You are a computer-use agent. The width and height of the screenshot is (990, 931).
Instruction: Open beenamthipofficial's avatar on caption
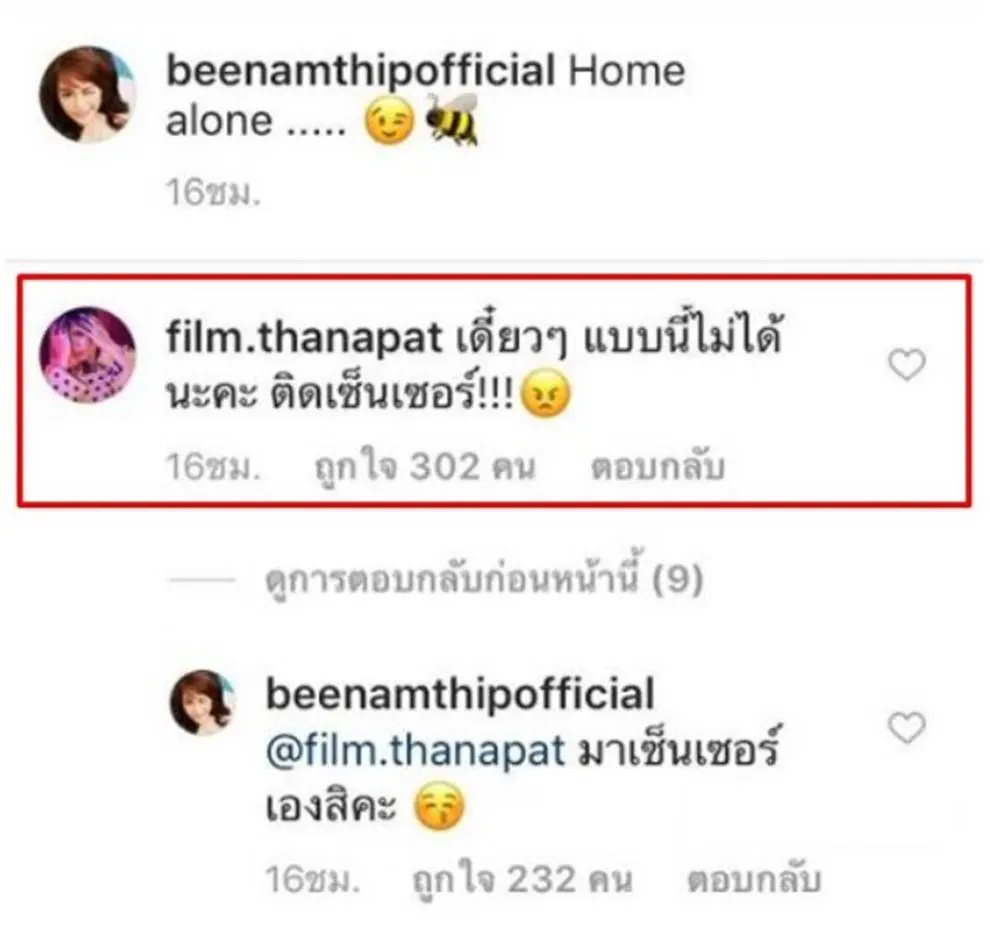click(x=87, y=94)
